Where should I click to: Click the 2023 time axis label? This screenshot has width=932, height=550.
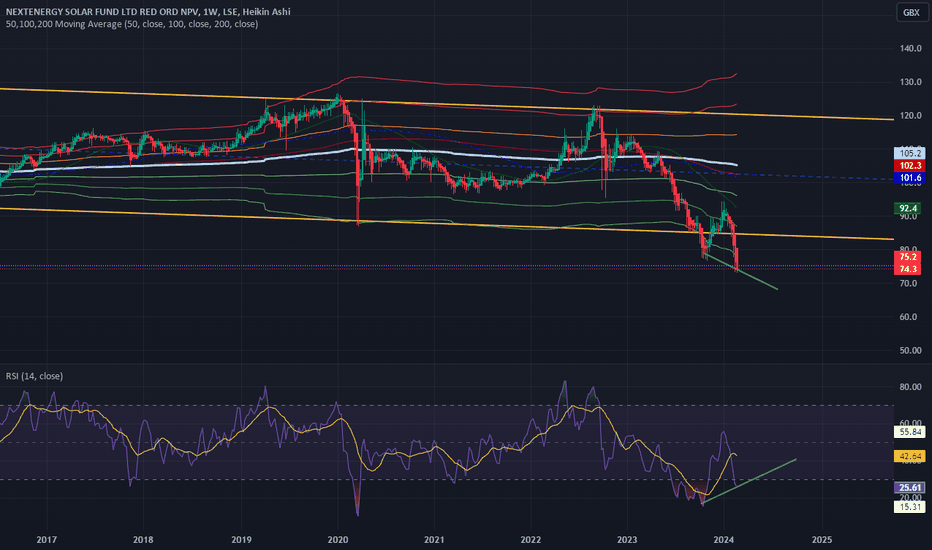coord(627,540)
